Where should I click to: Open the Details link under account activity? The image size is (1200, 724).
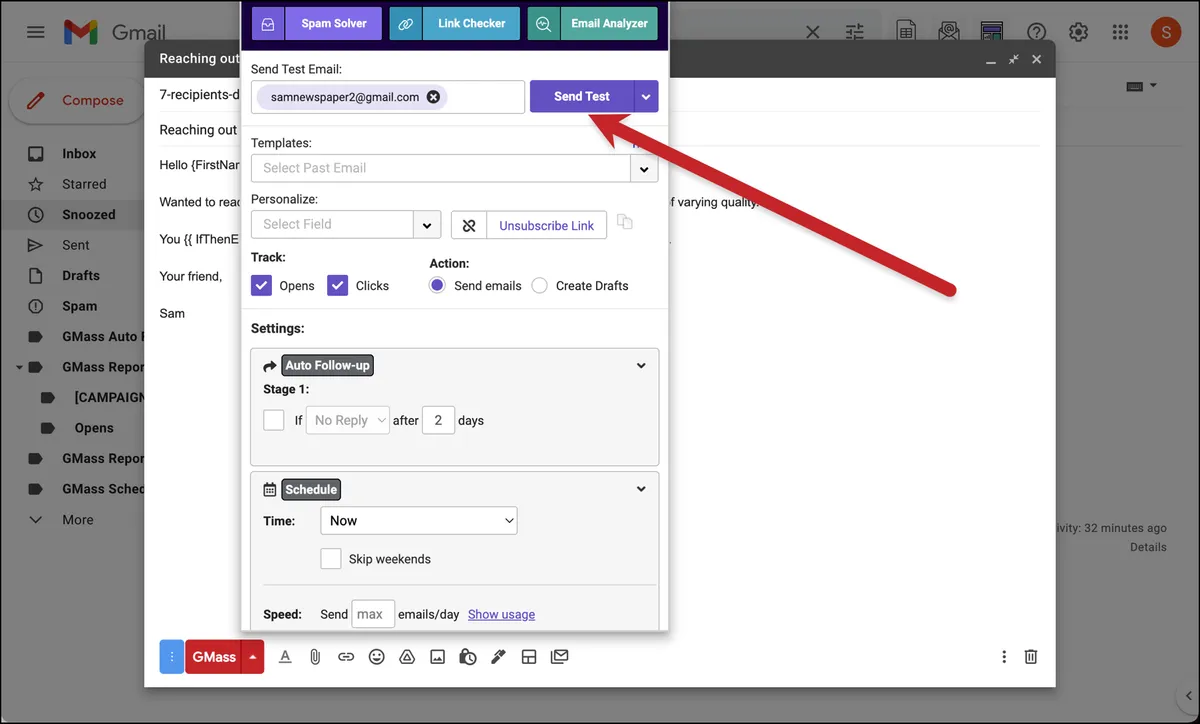[x=1148, y=547]
